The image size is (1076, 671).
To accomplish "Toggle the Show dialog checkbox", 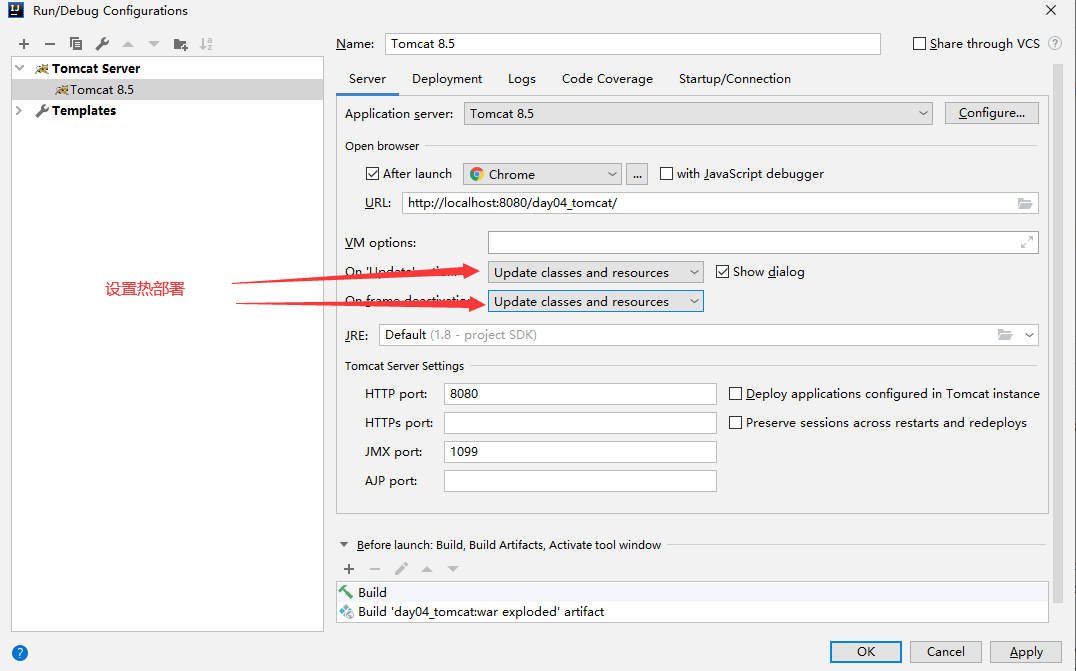I will (x=723, y=272).
